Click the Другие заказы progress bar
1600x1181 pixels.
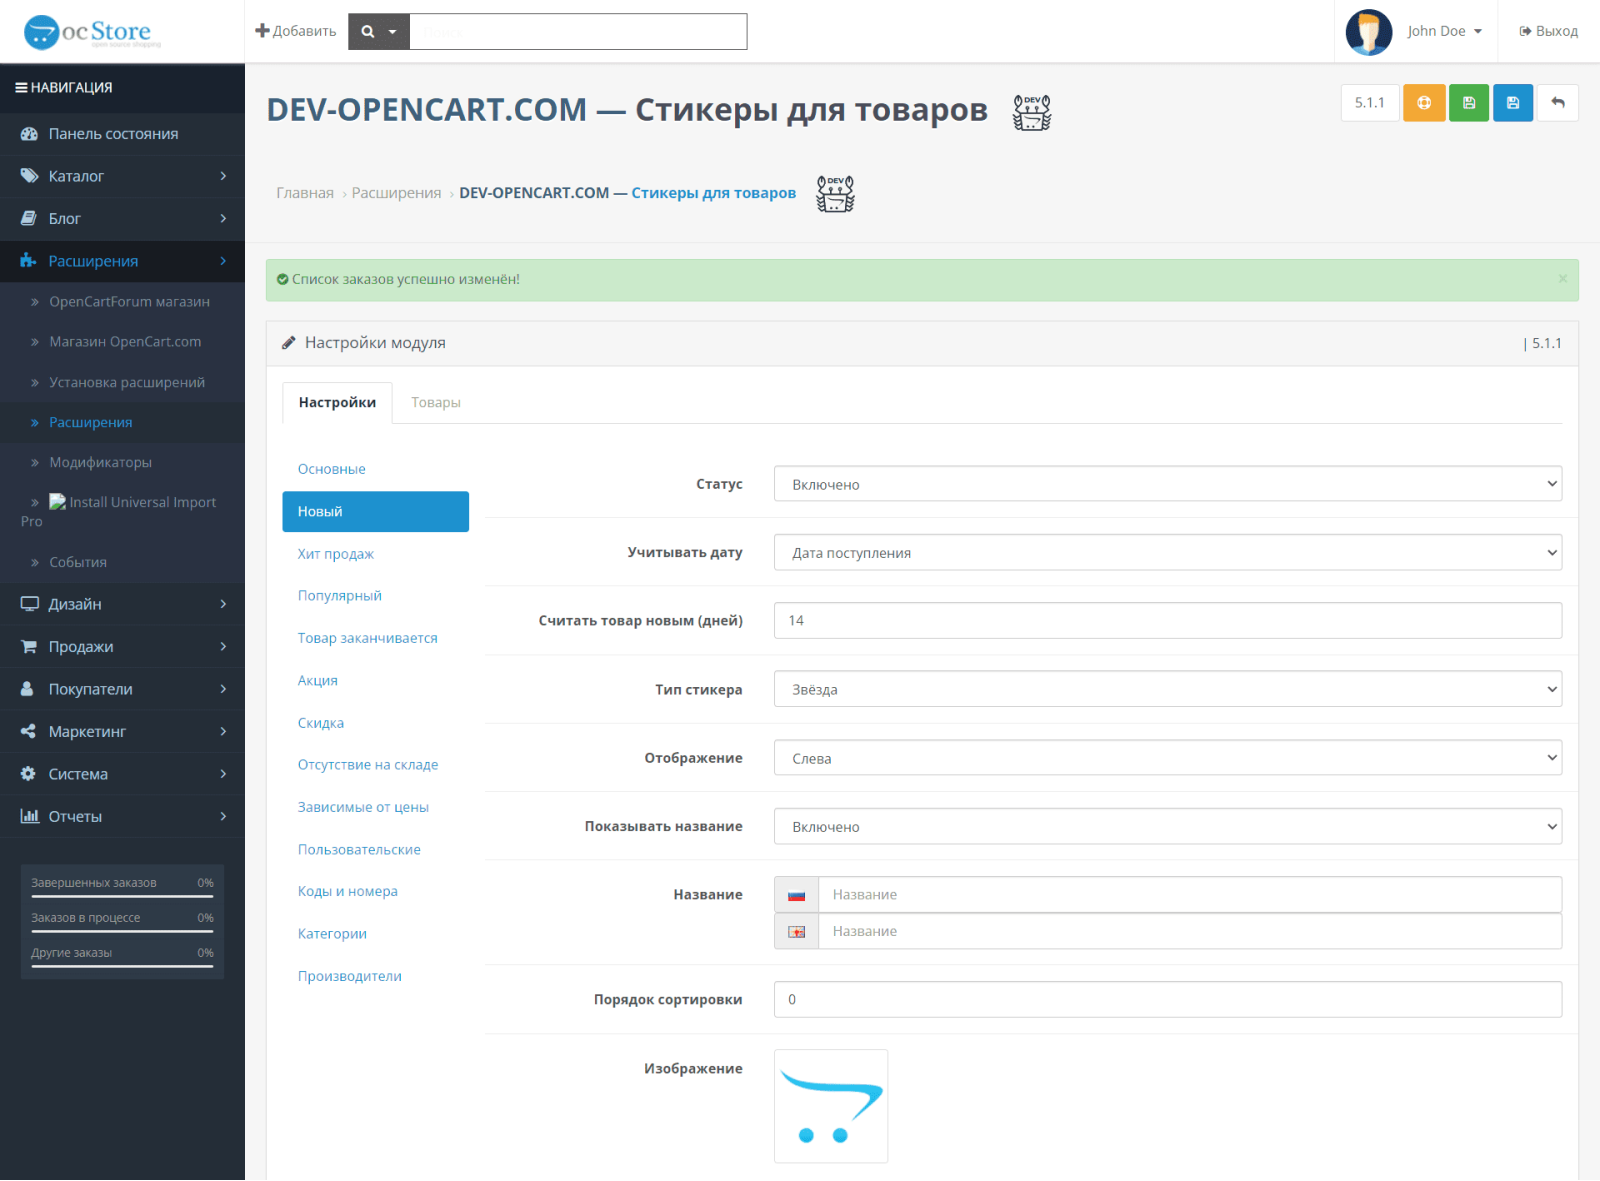tap(122, 967)
